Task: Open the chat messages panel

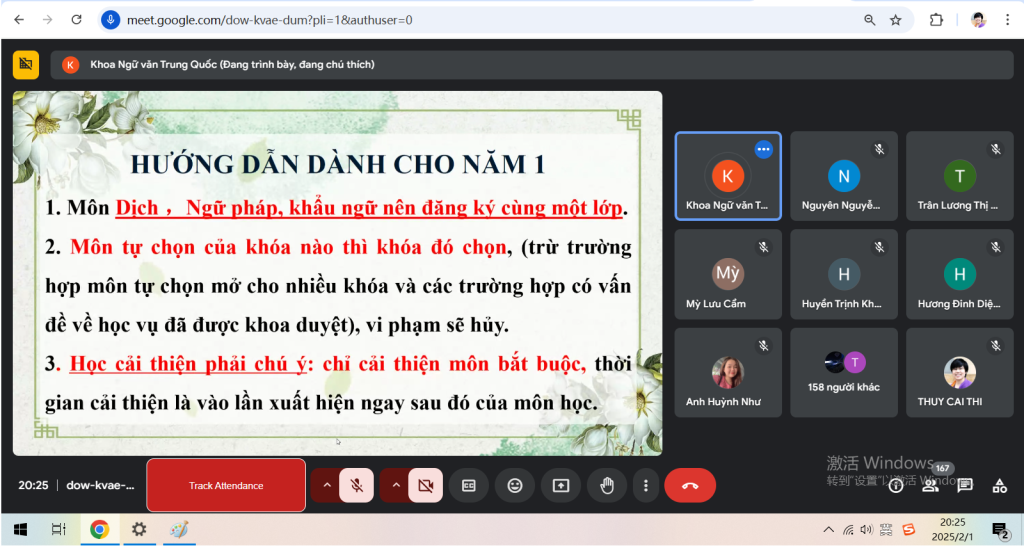Action: click(x=965, y=485)
